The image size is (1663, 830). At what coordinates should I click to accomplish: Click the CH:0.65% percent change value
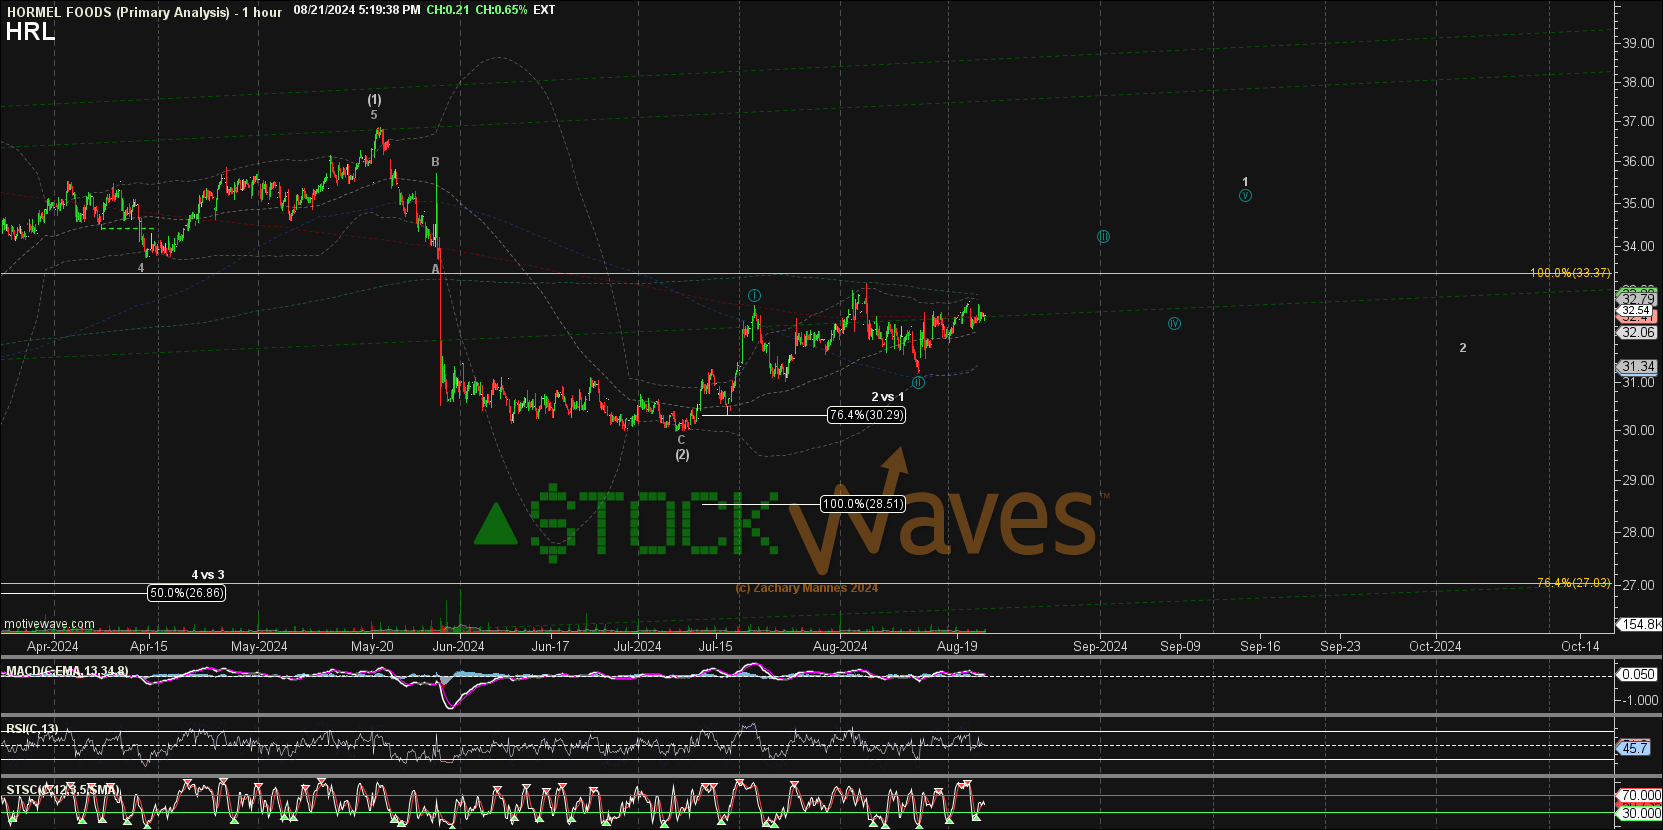(x=501, y=10)
